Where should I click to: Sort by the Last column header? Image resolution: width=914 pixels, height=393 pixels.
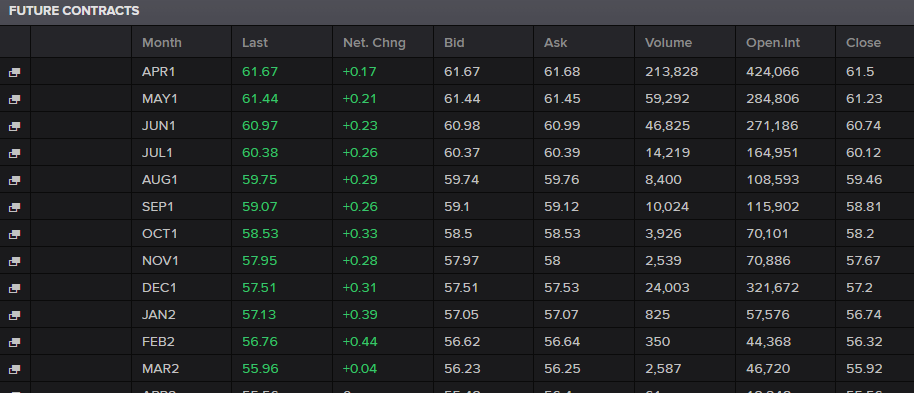click(x=255, y=43)
